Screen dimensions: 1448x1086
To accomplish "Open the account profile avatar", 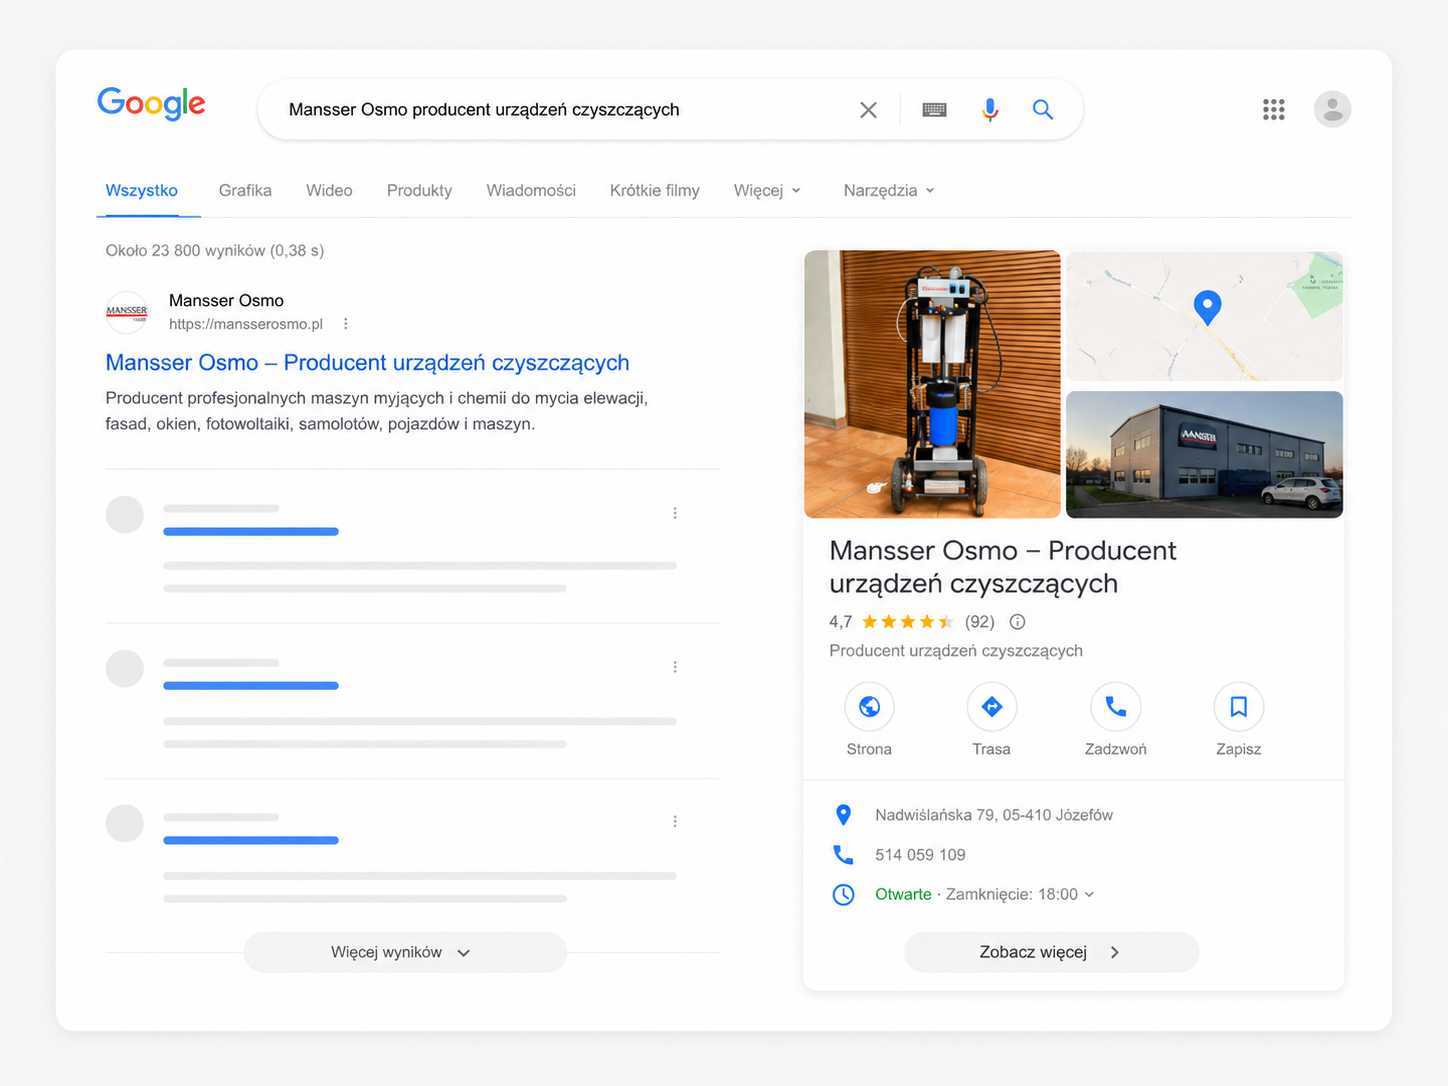I will pos(1332,109).
